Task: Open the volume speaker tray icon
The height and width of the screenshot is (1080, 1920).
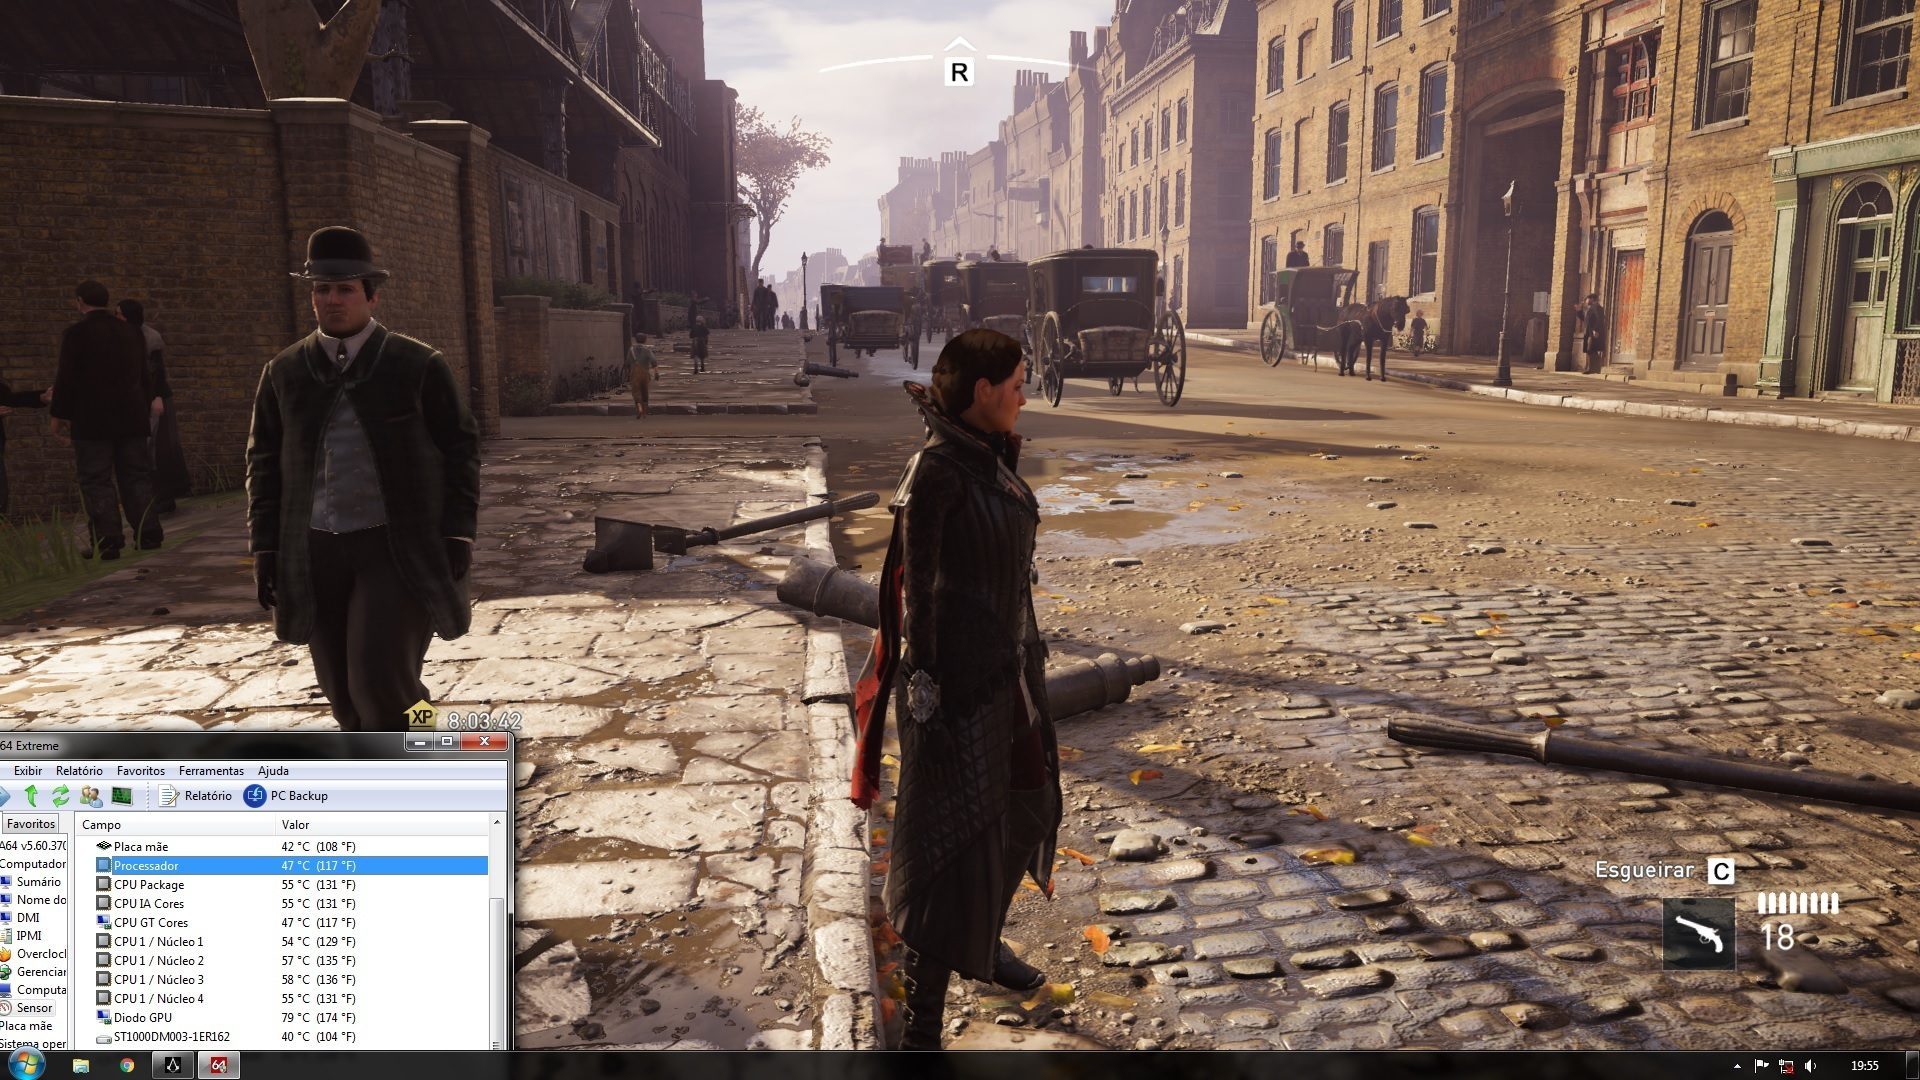Action: (x=1811, y=1066)
